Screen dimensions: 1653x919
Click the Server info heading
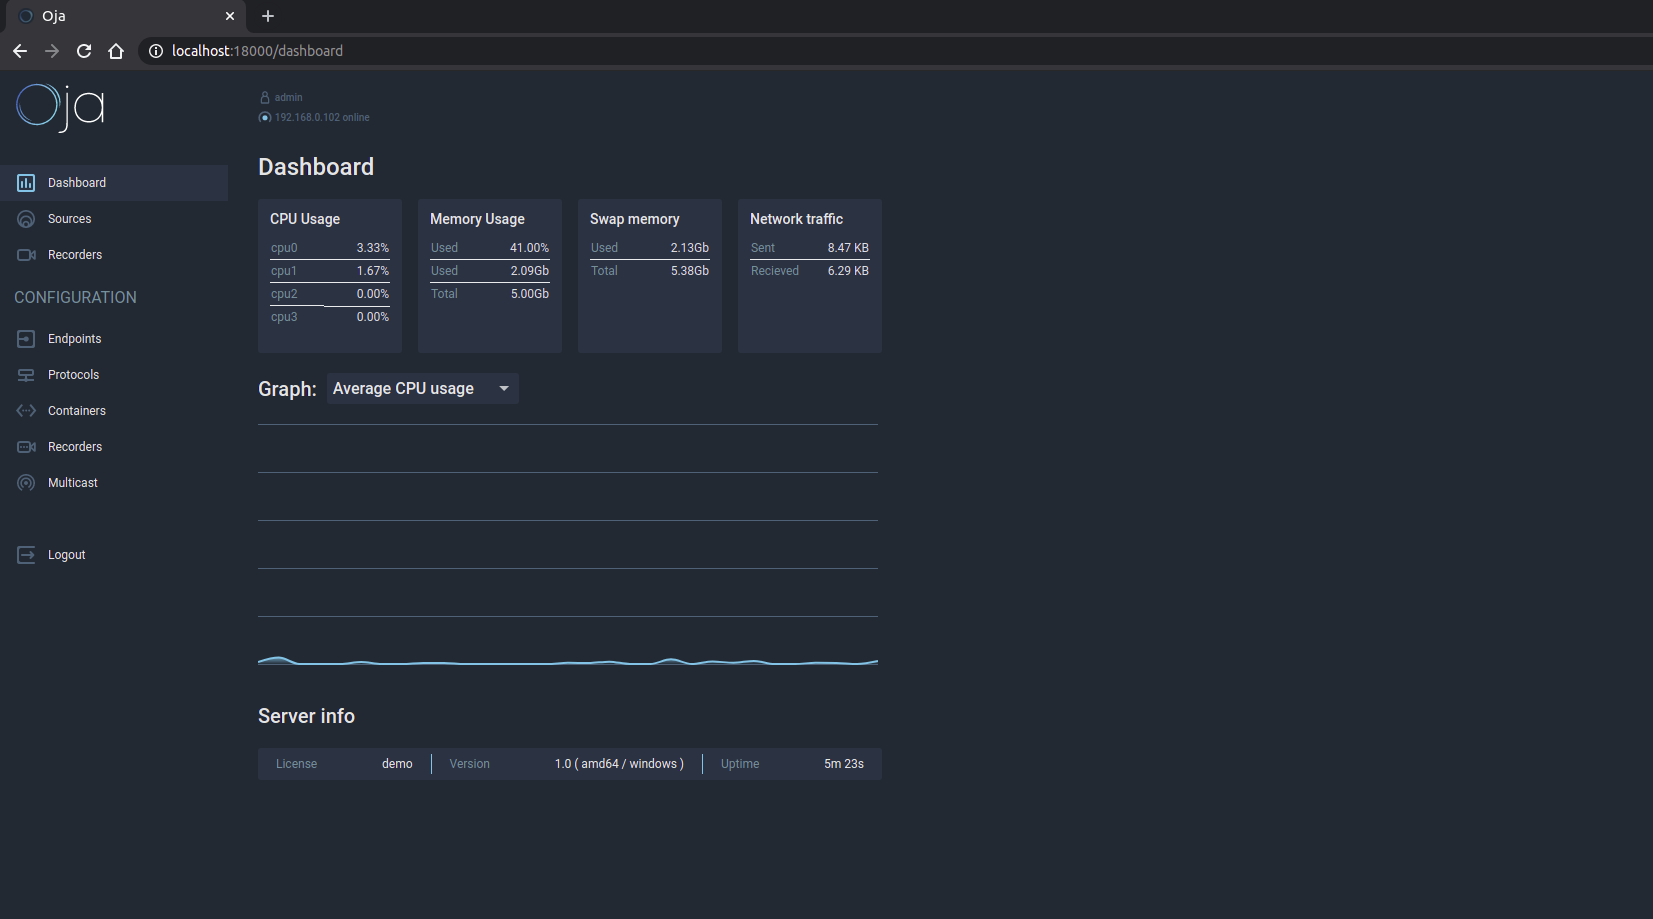click(306, 716)
